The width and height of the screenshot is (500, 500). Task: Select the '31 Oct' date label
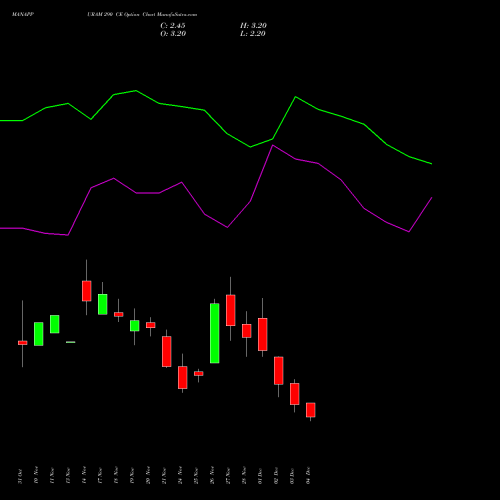pos(20,476)
